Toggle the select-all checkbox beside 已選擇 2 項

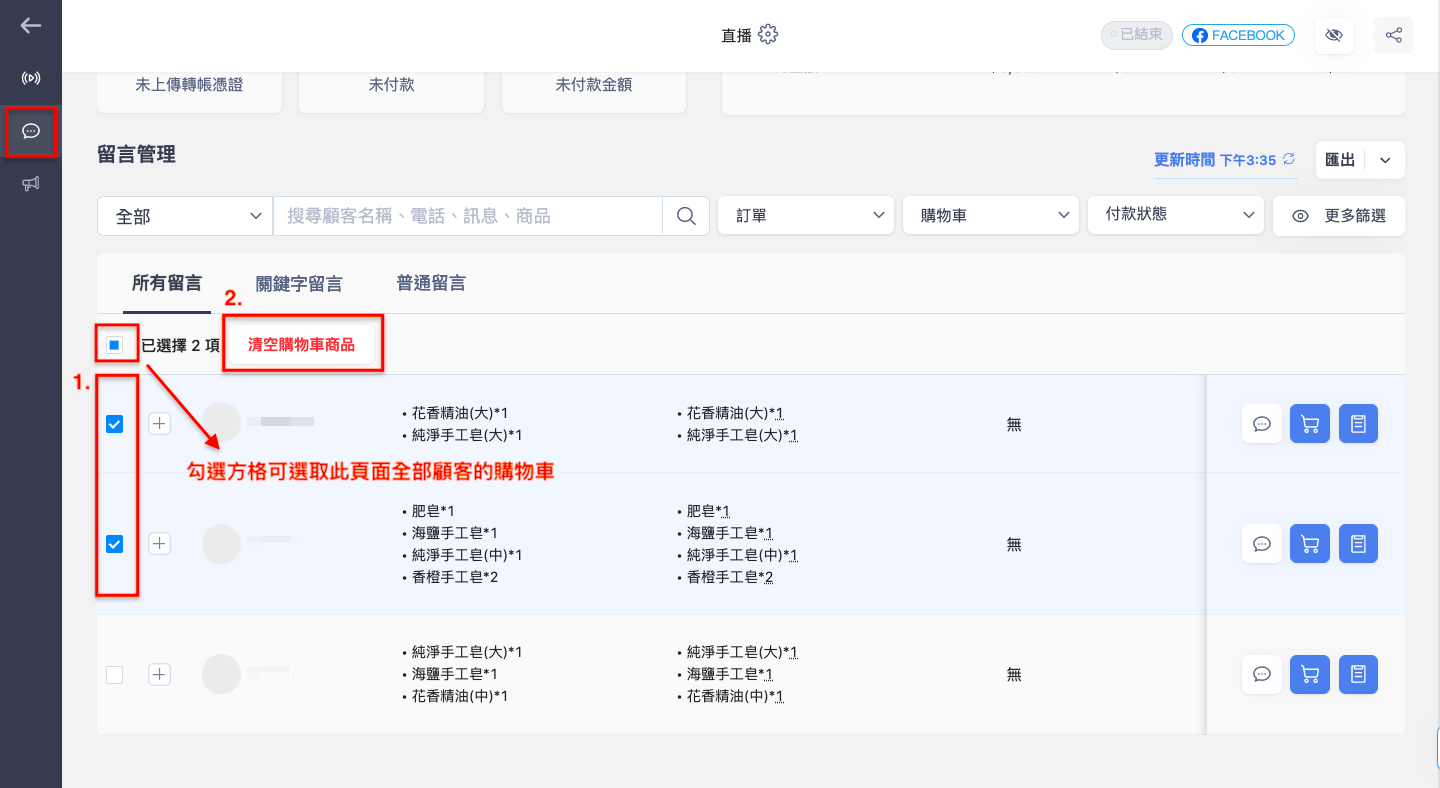115,345
